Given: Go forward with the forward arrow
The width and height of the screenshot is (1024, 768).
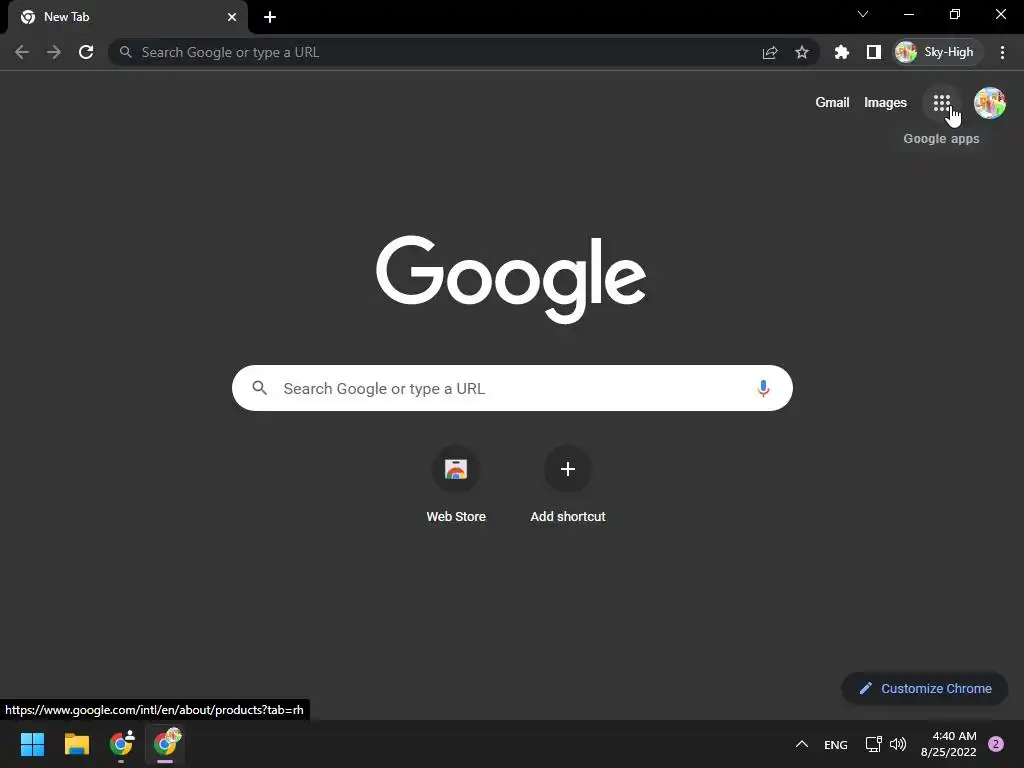Looking at the screenshot, I should click(54, 52).
